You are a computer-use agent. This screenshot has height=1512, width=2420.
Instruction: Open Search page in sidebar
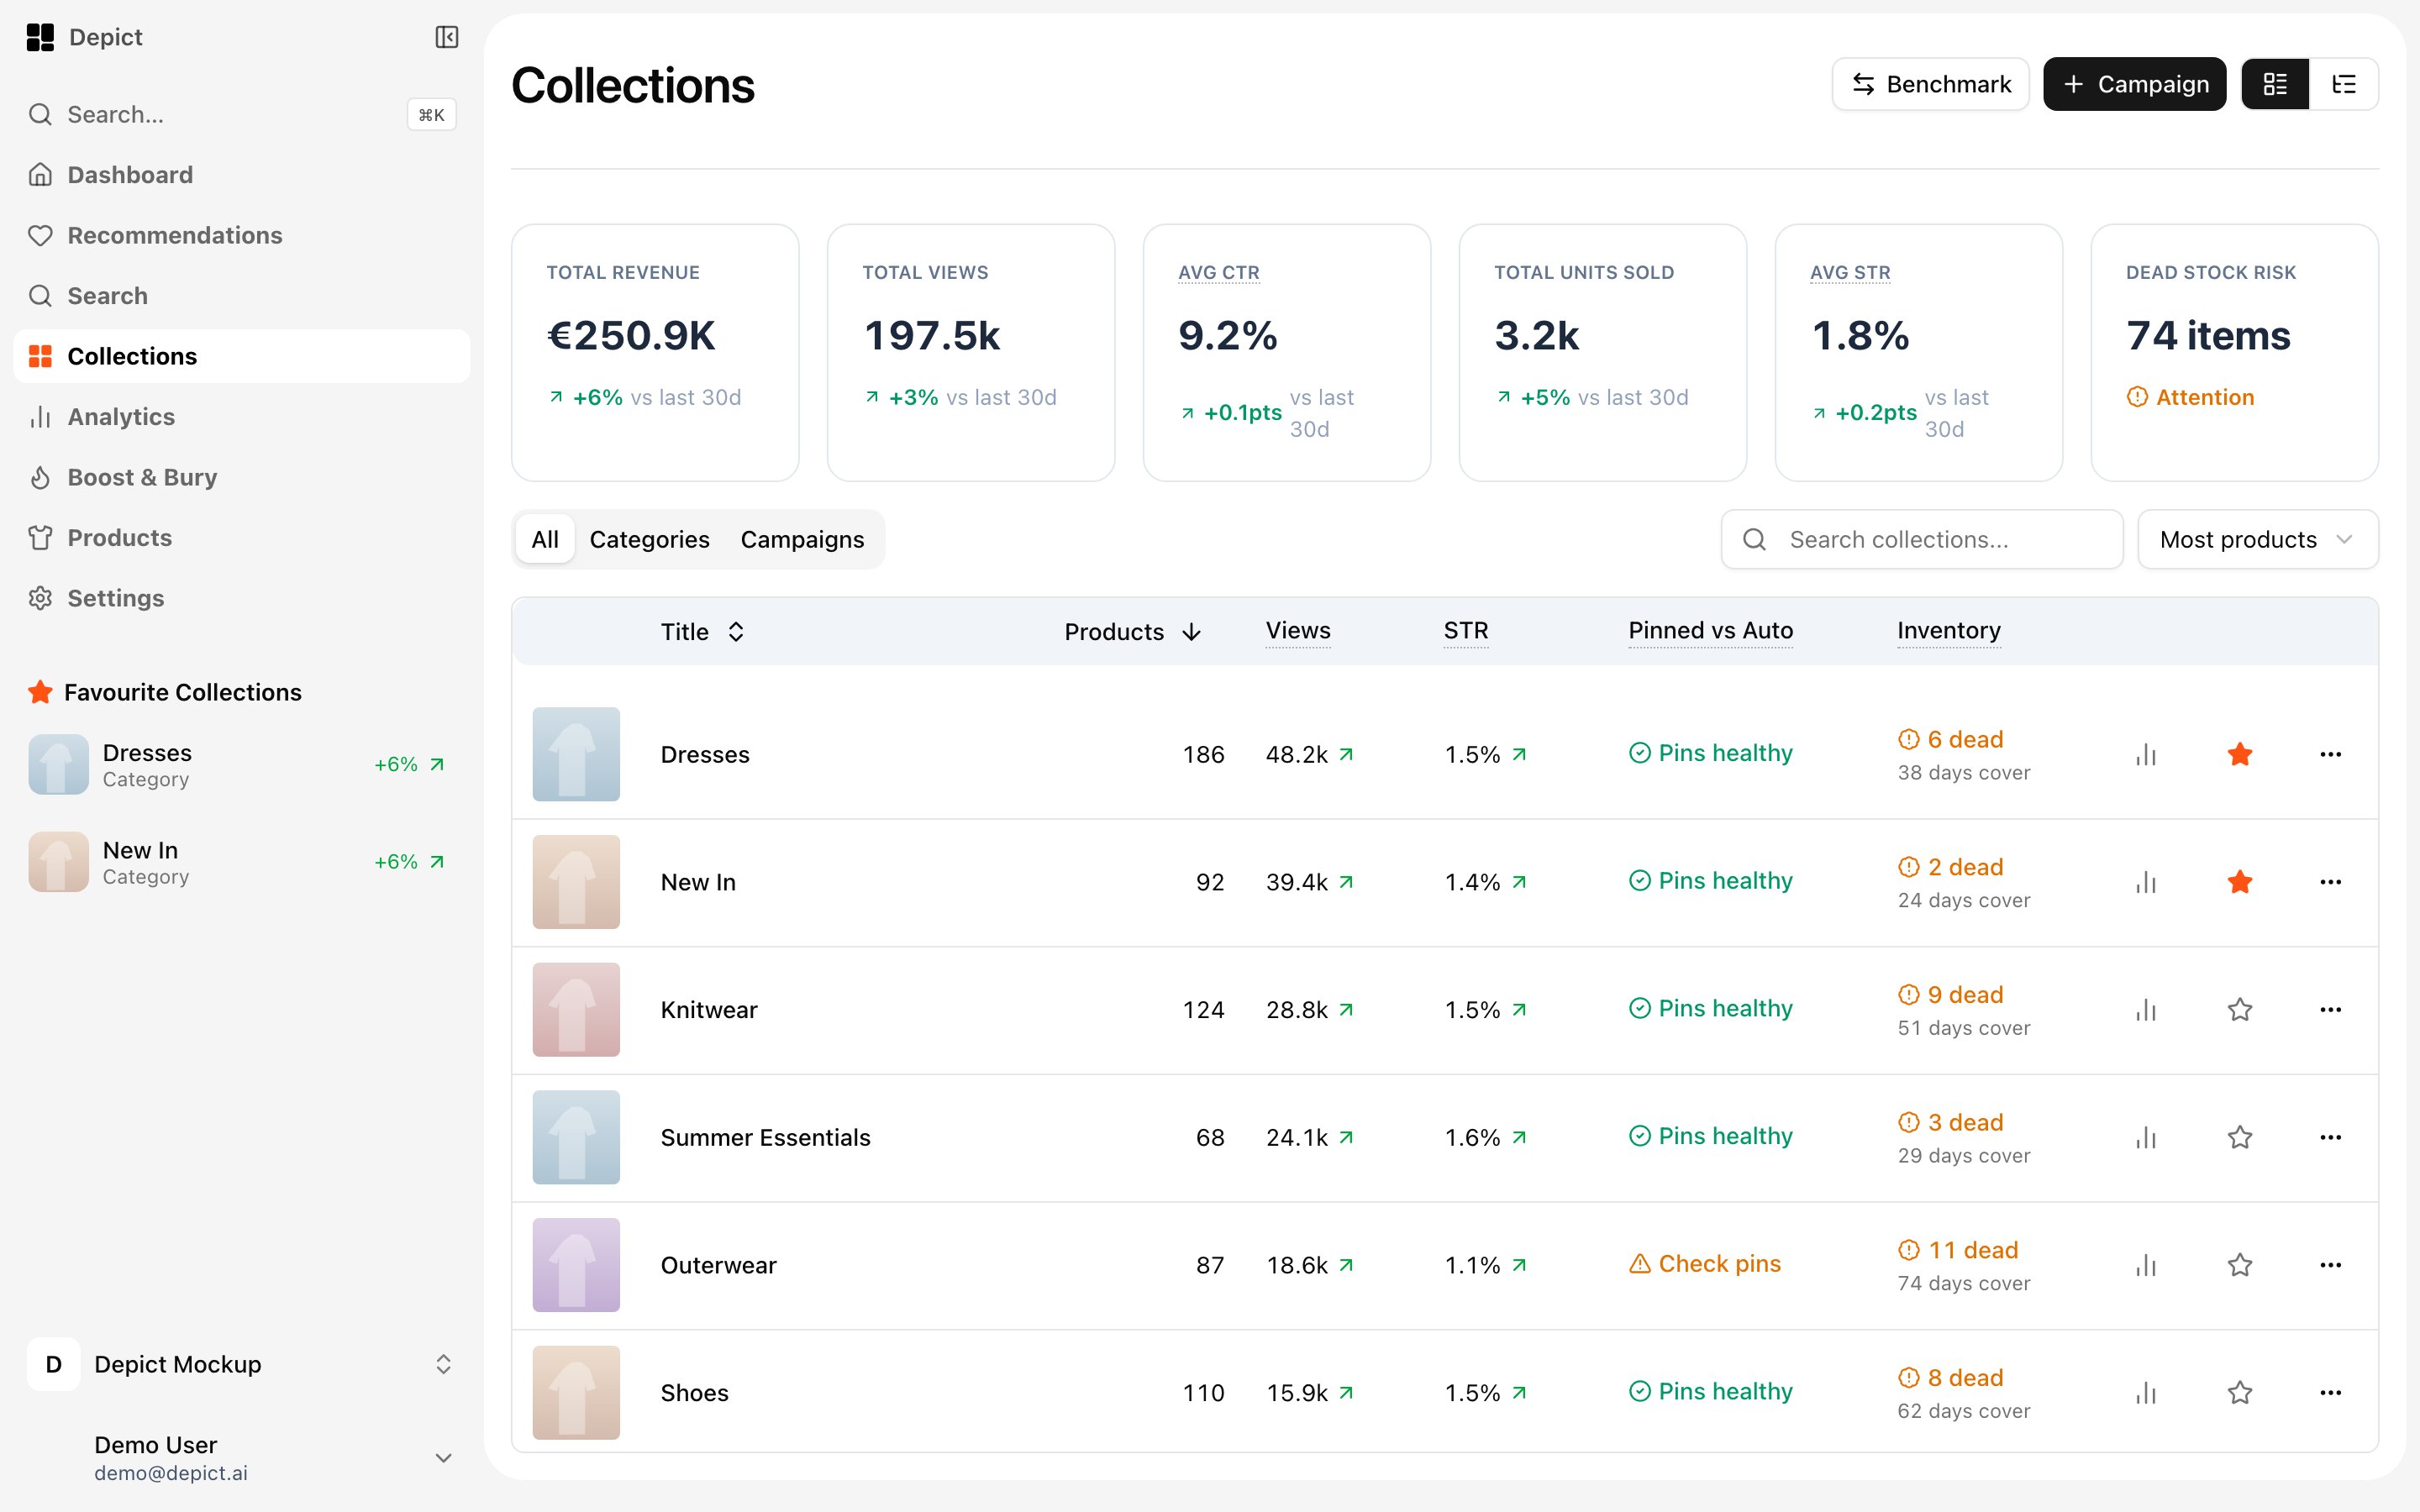pyautogui.click(x=241, y=296)
